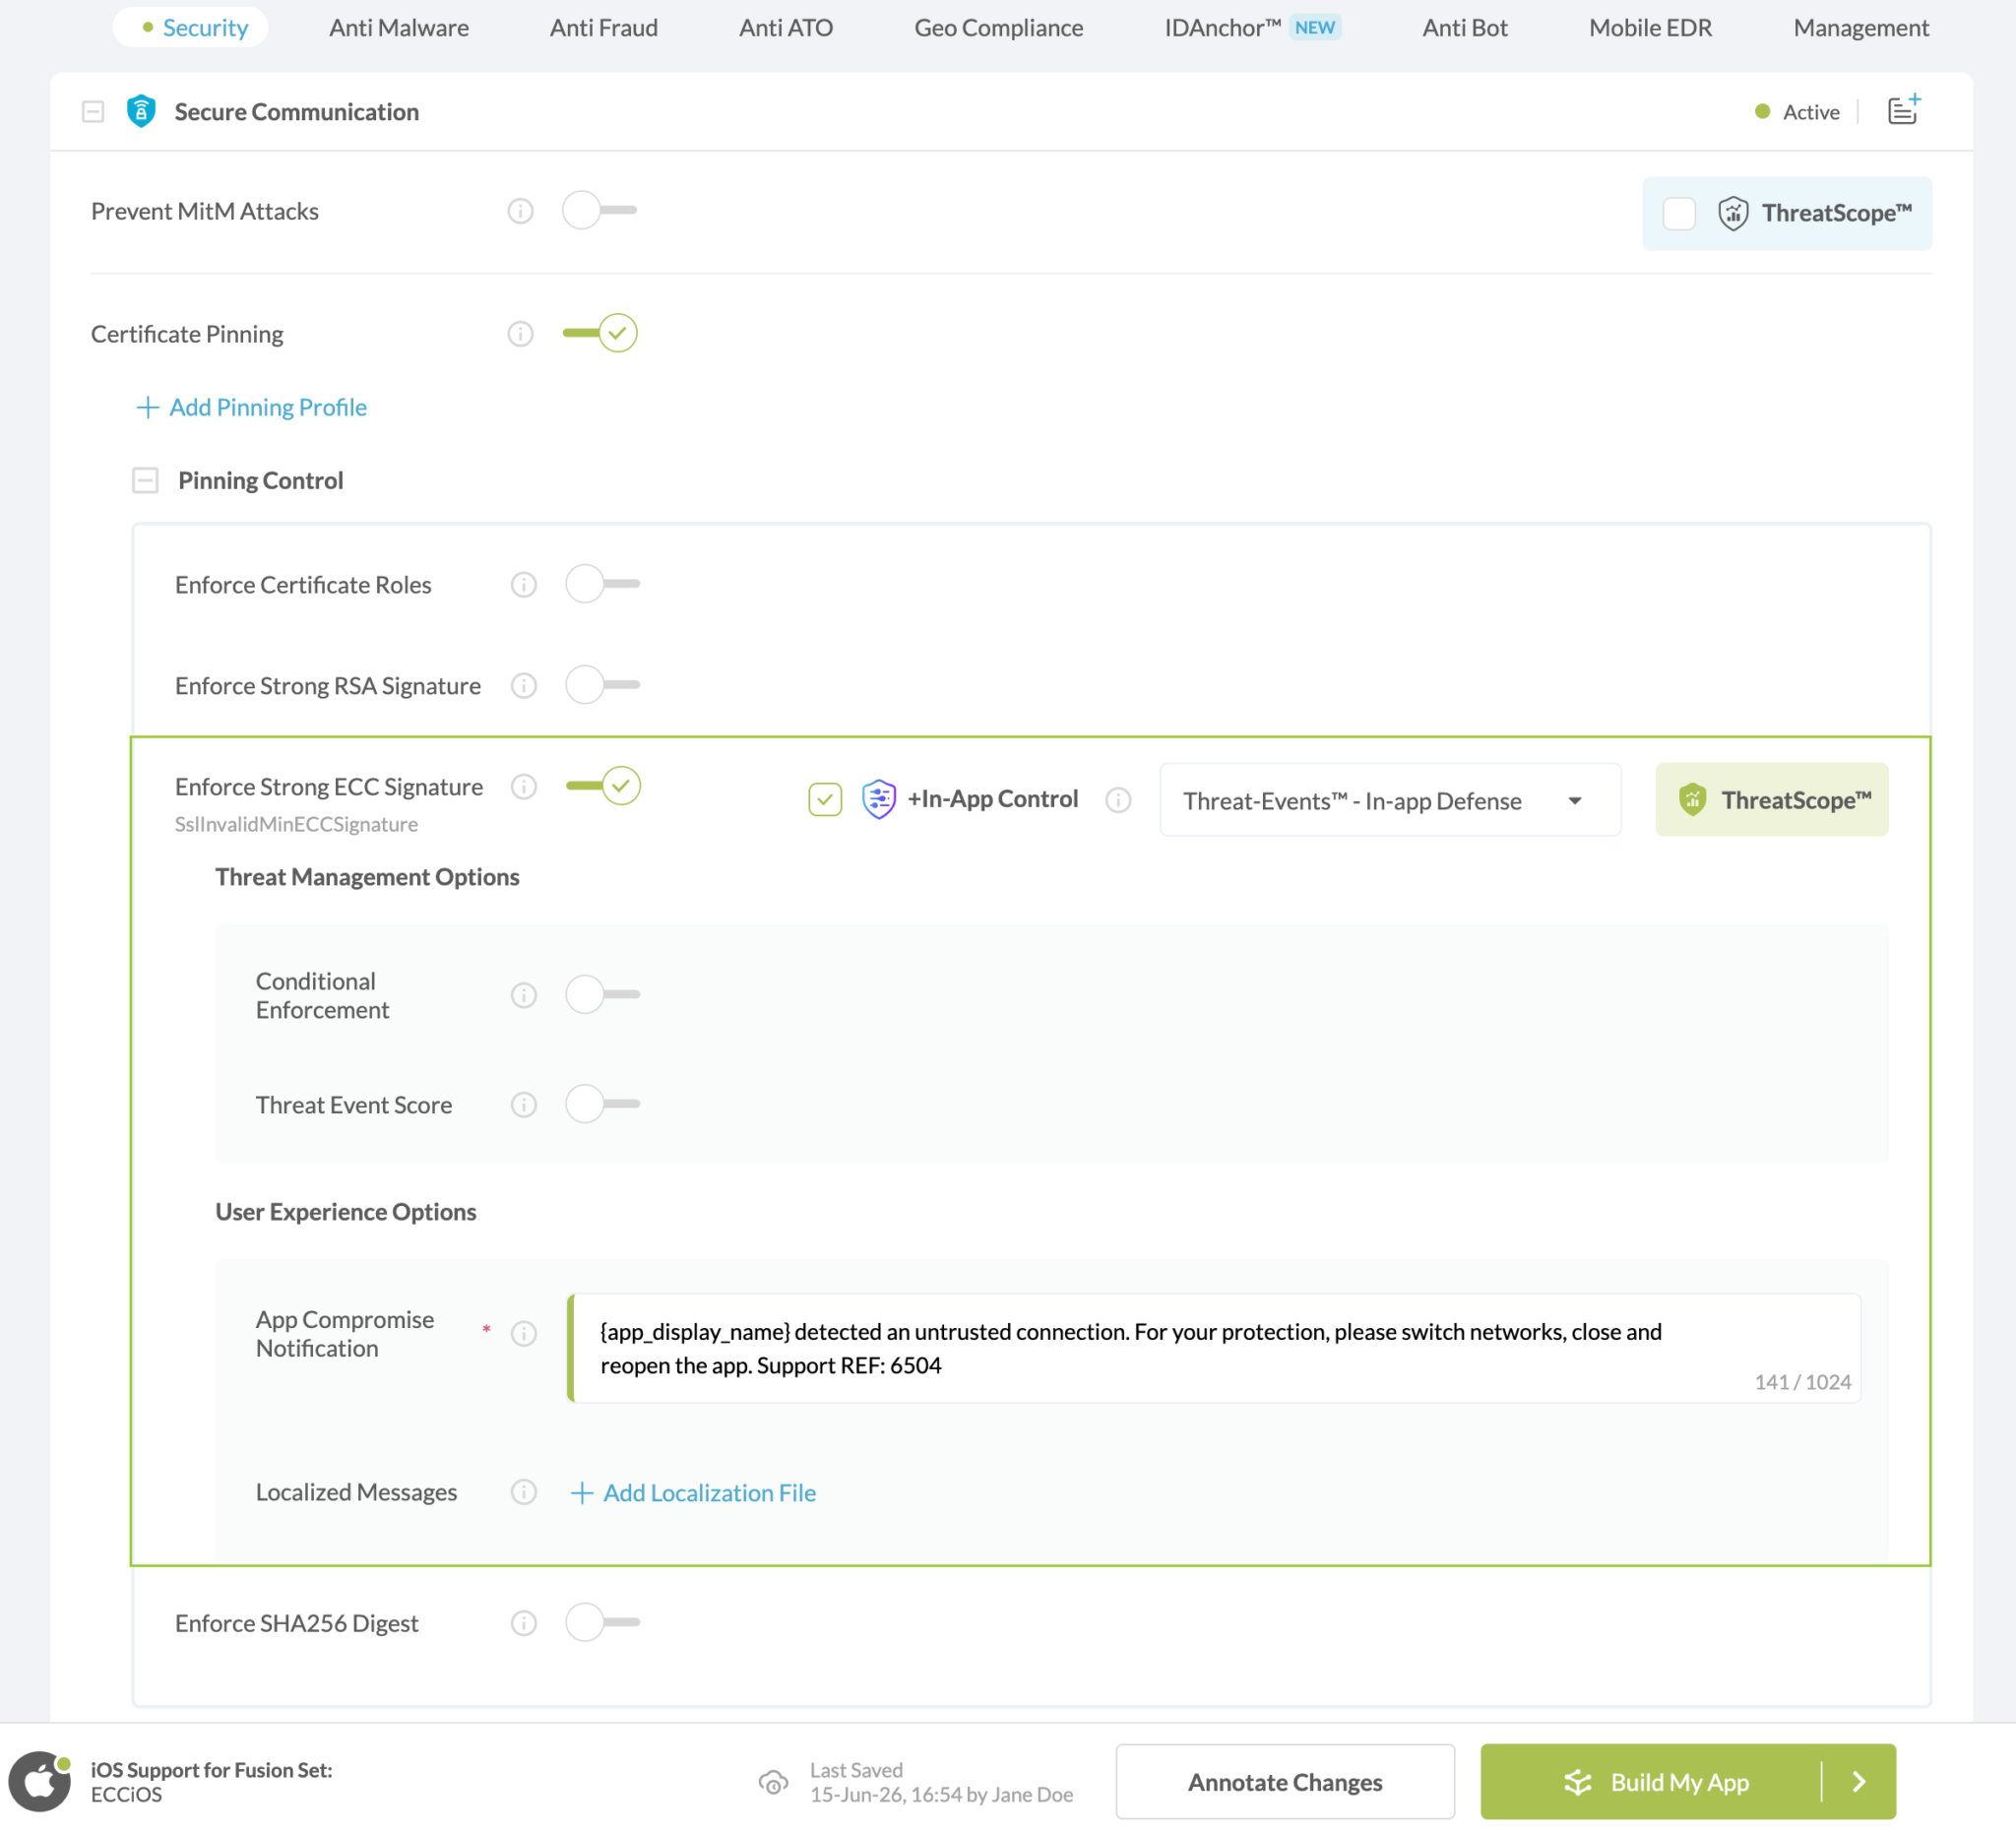2016x1833 pixels.
Task: Click the Apple iOS platform icon
Action: (x=40, y=1781)
